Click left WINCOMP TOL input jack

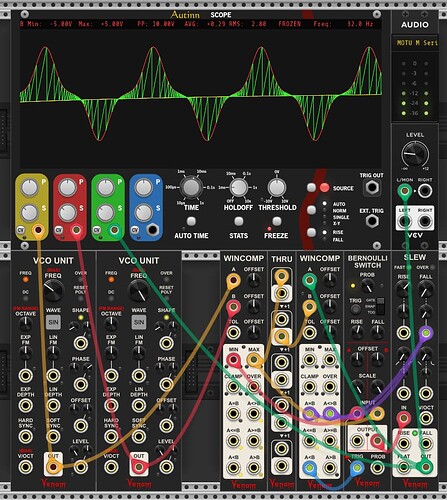[233, 333]
